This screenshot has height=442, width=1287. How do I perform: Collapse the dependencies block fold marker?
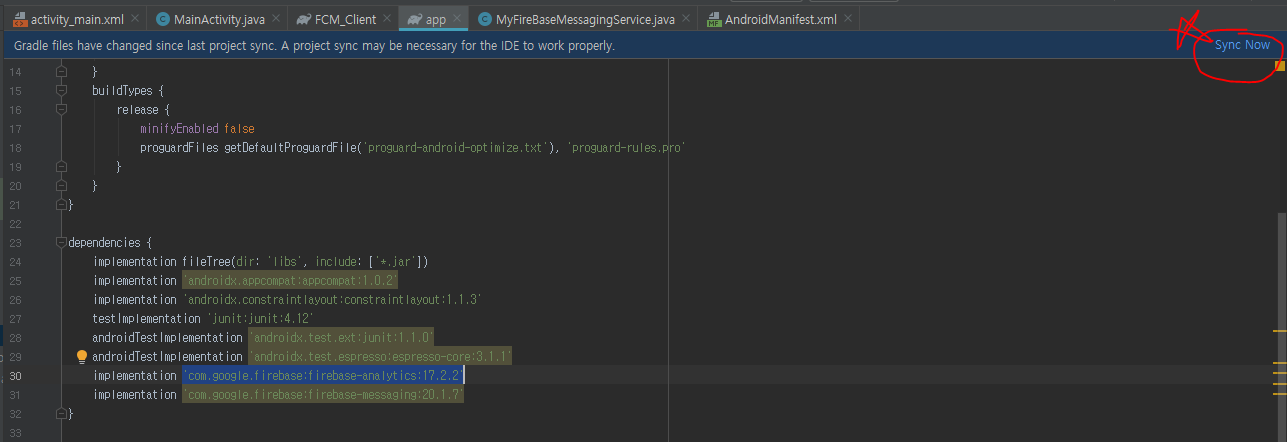pos(61,242)
